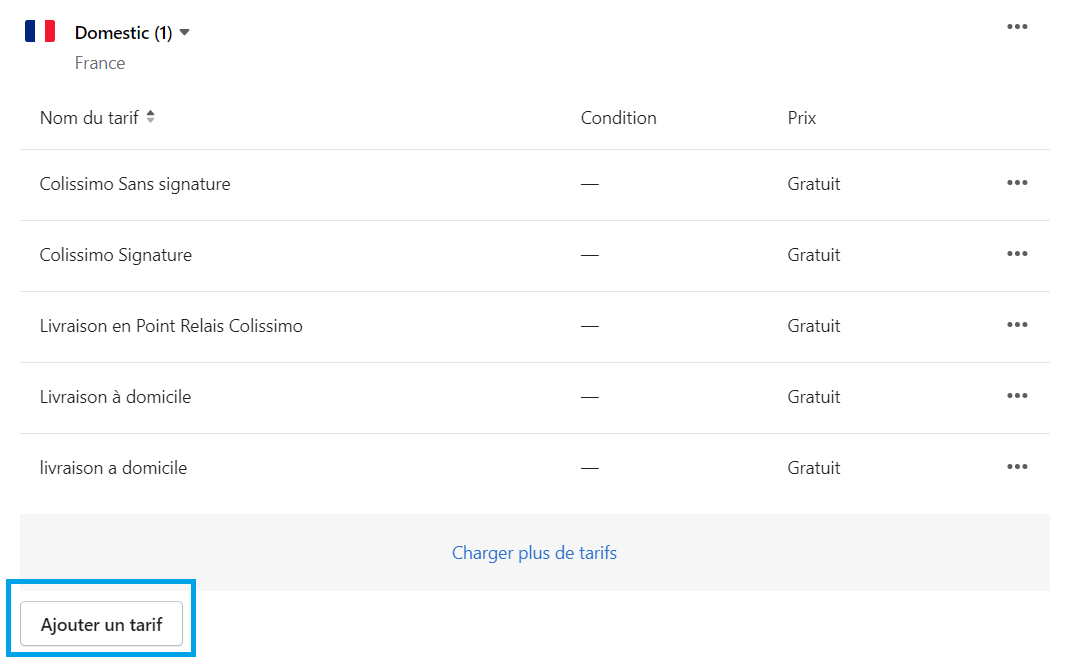The height and width of the screenshot is (662, 1066).
Task: Open three-dot menu for Colissimo Sans signature
Action: [1017, 183]
